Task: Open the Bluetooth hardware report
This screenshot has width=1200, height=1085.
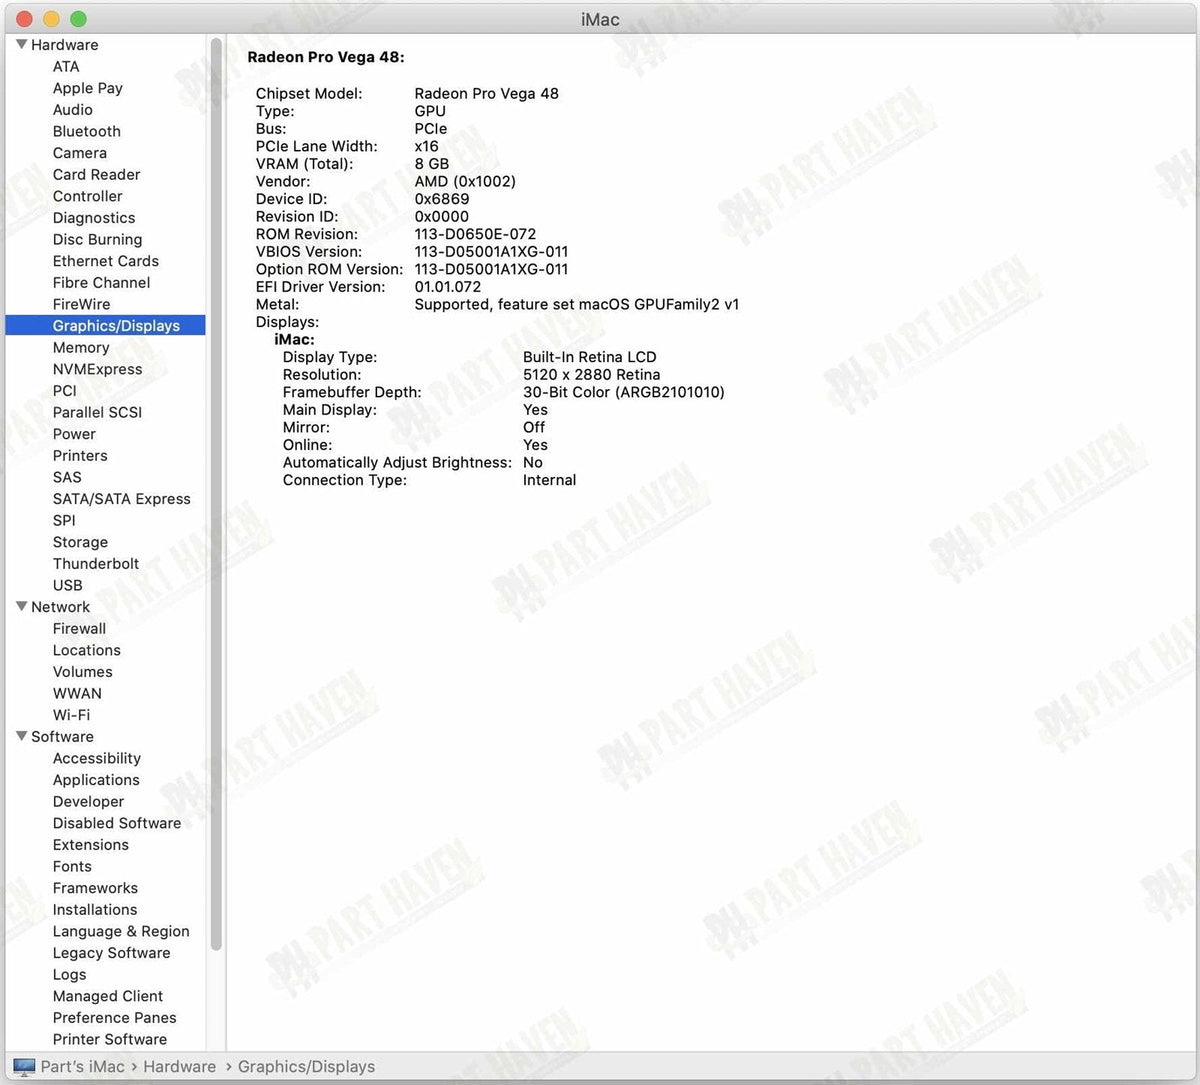Action: 87,131
